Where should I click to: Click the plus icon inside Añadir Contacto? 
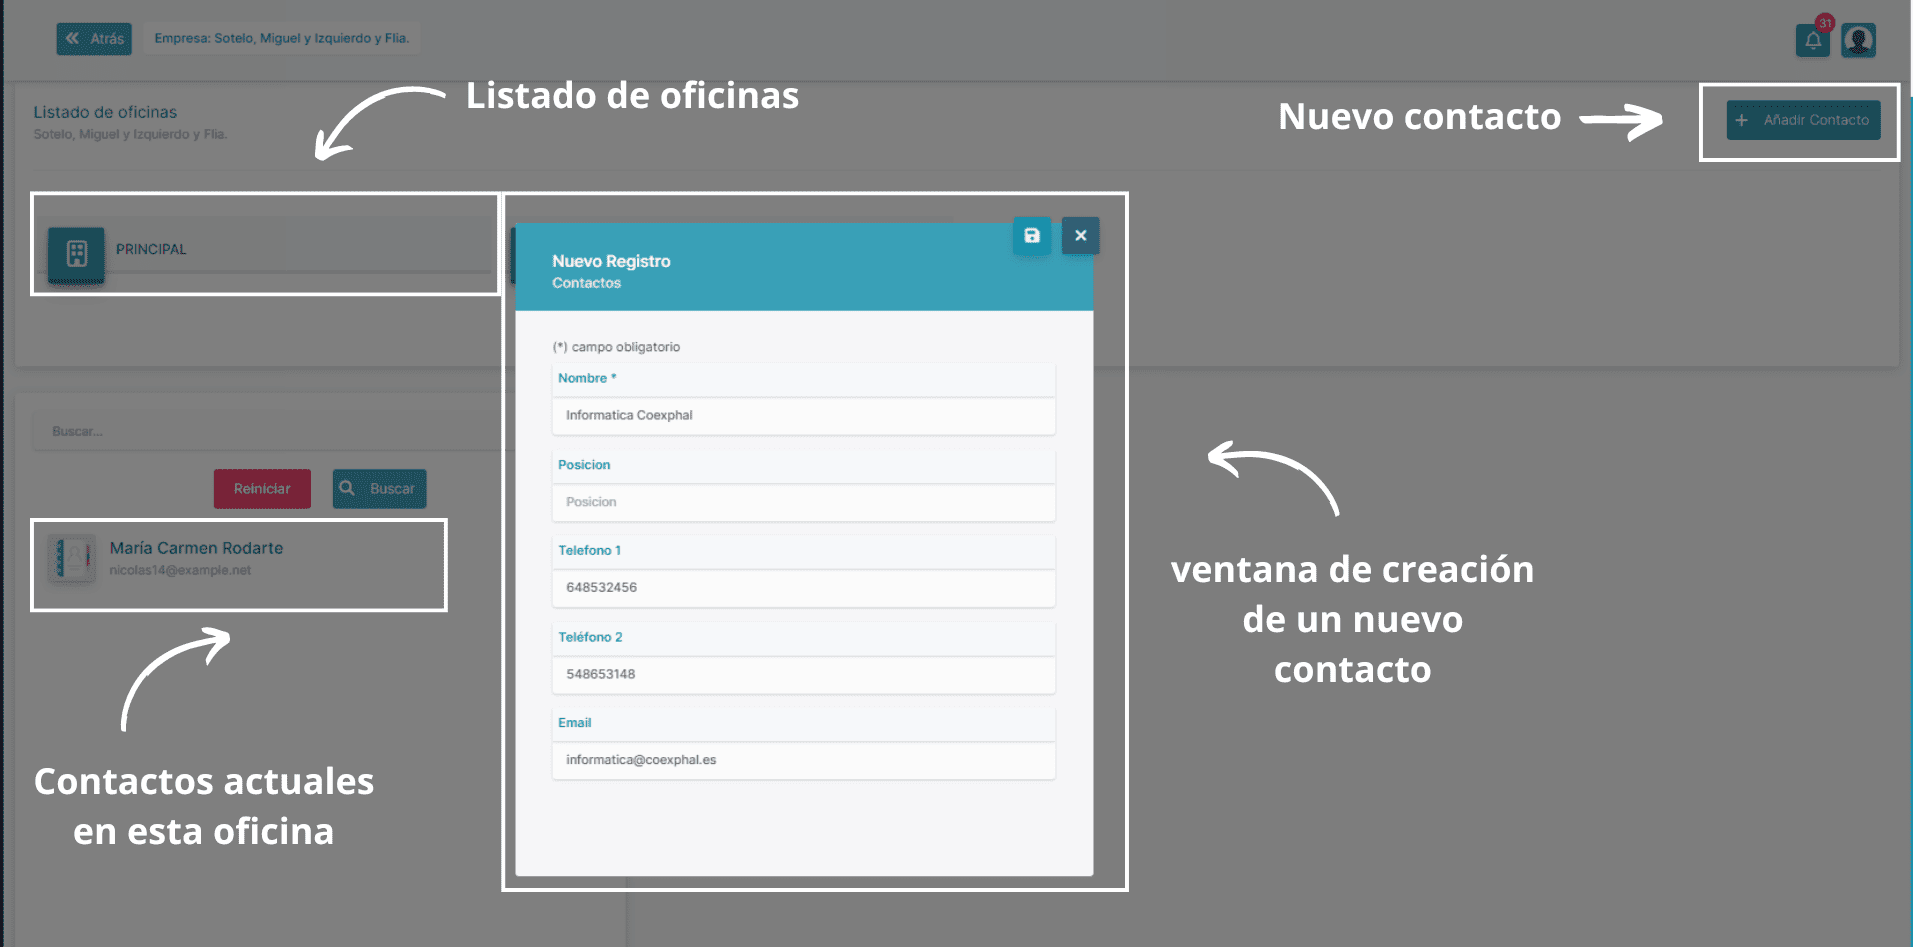coord(1742,120)
